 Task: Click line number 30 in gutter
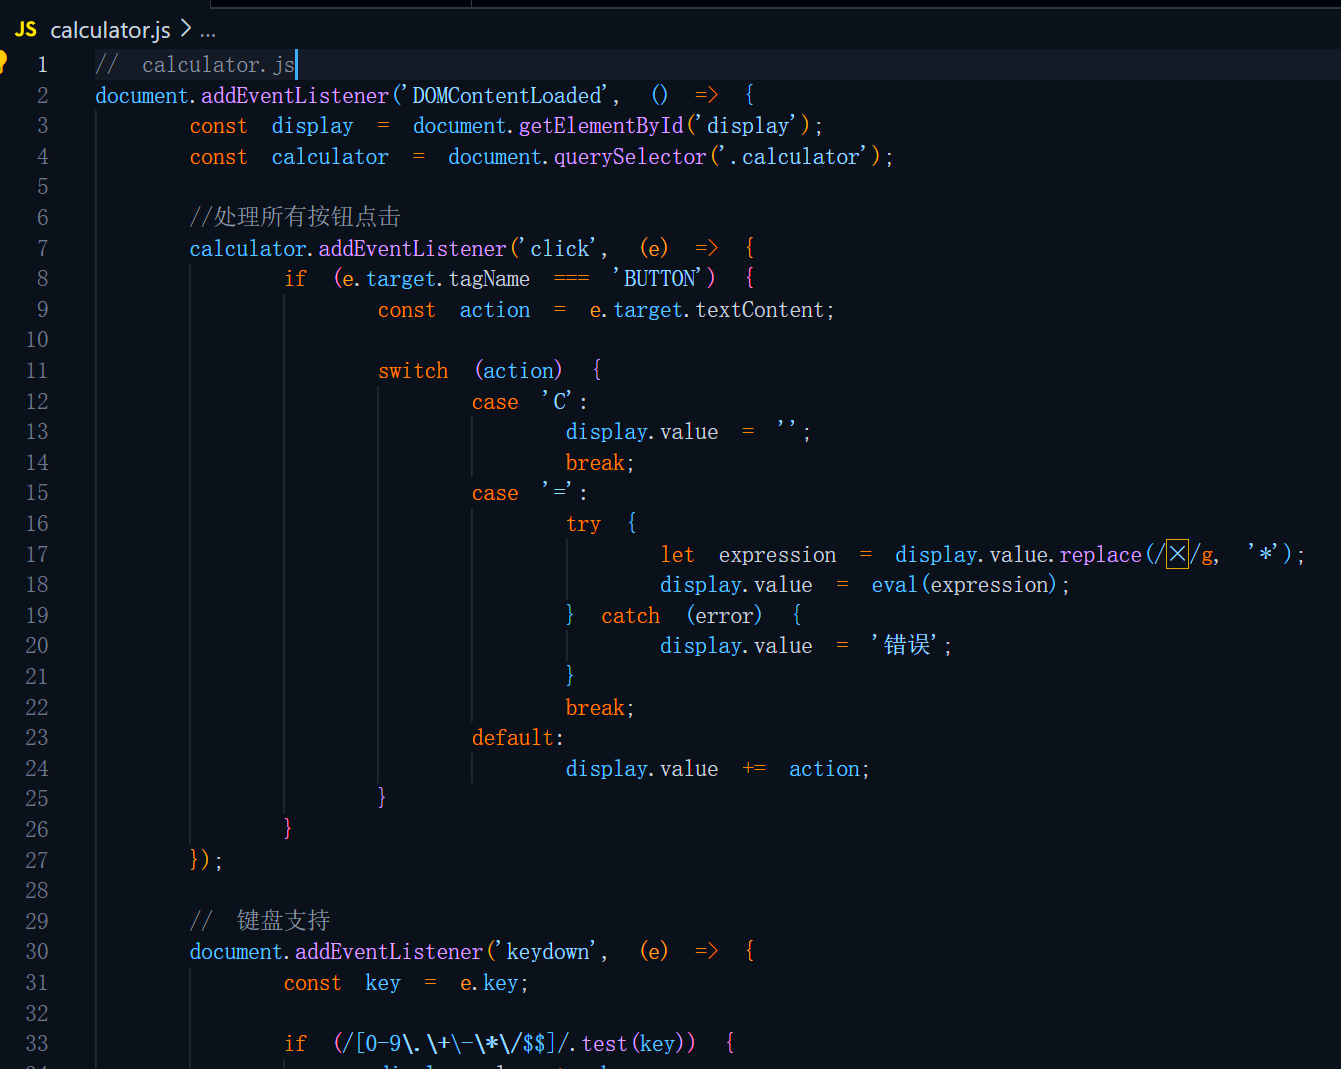click(x=37, y=952)
